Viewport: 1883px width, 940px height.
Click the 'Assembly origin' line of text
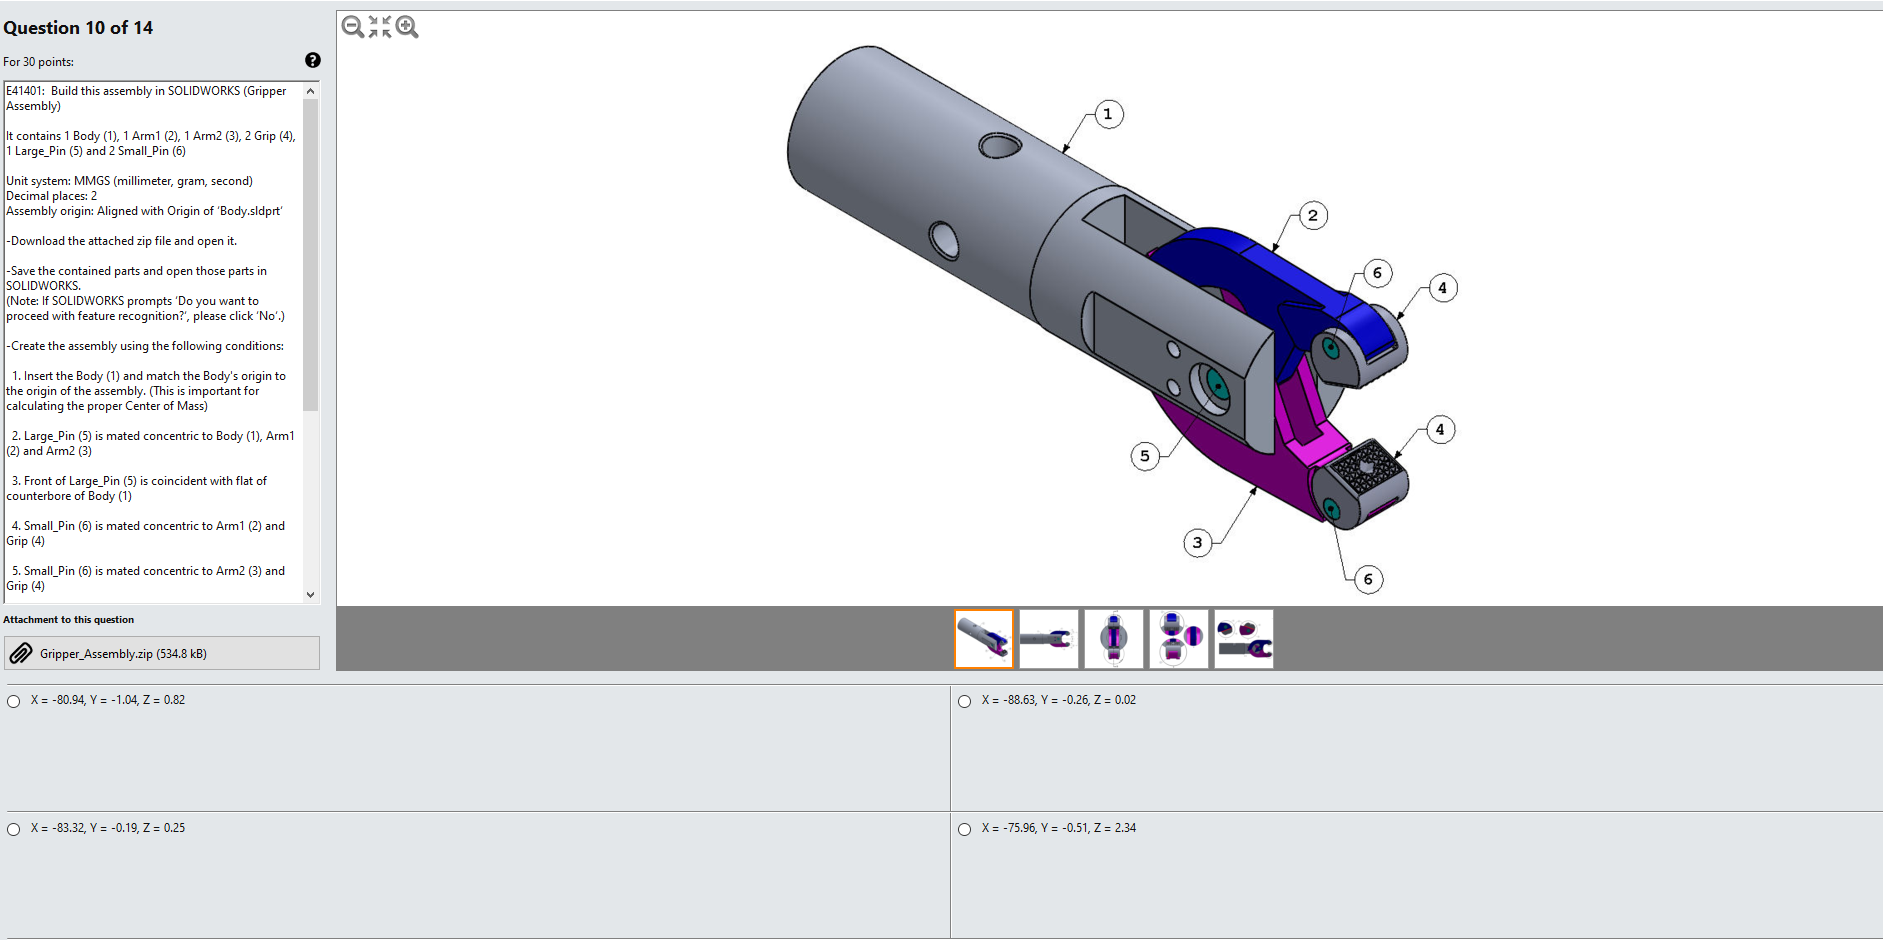point(144,211)
